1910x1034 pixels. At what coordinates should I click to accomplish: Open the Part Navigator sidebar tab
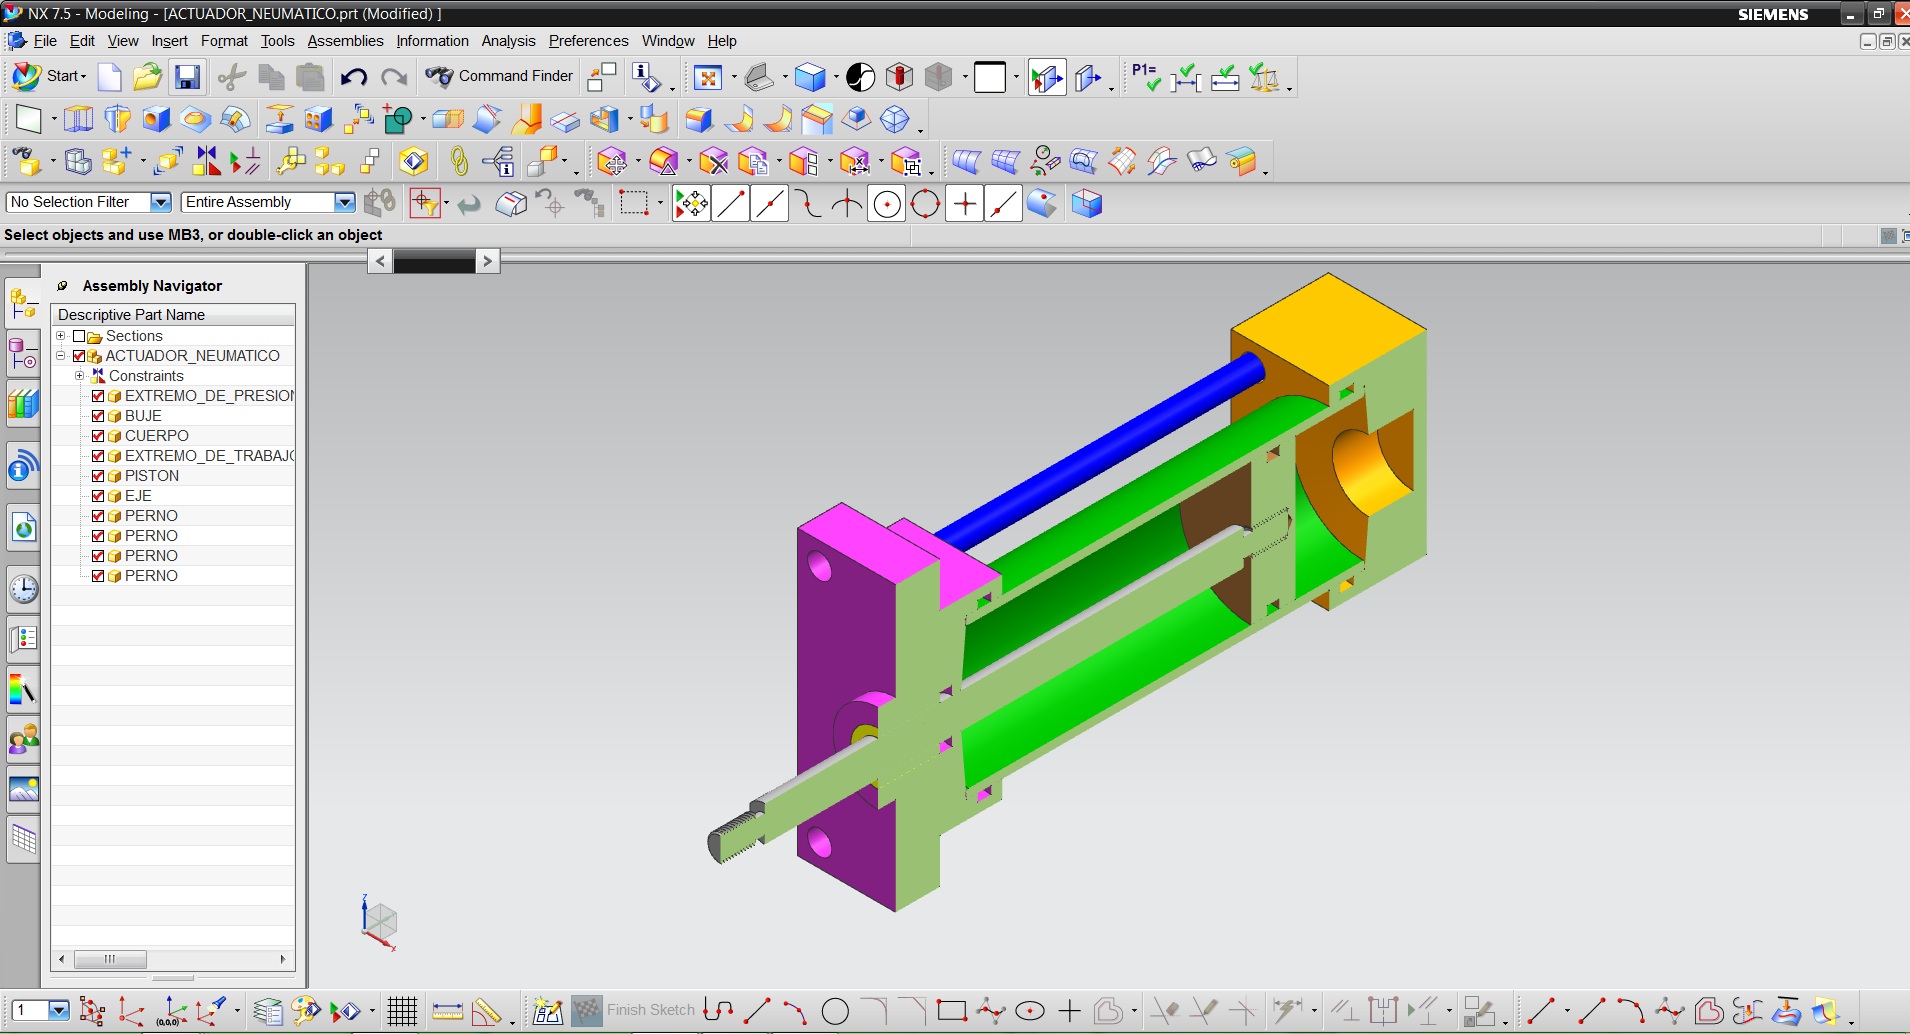24,354
